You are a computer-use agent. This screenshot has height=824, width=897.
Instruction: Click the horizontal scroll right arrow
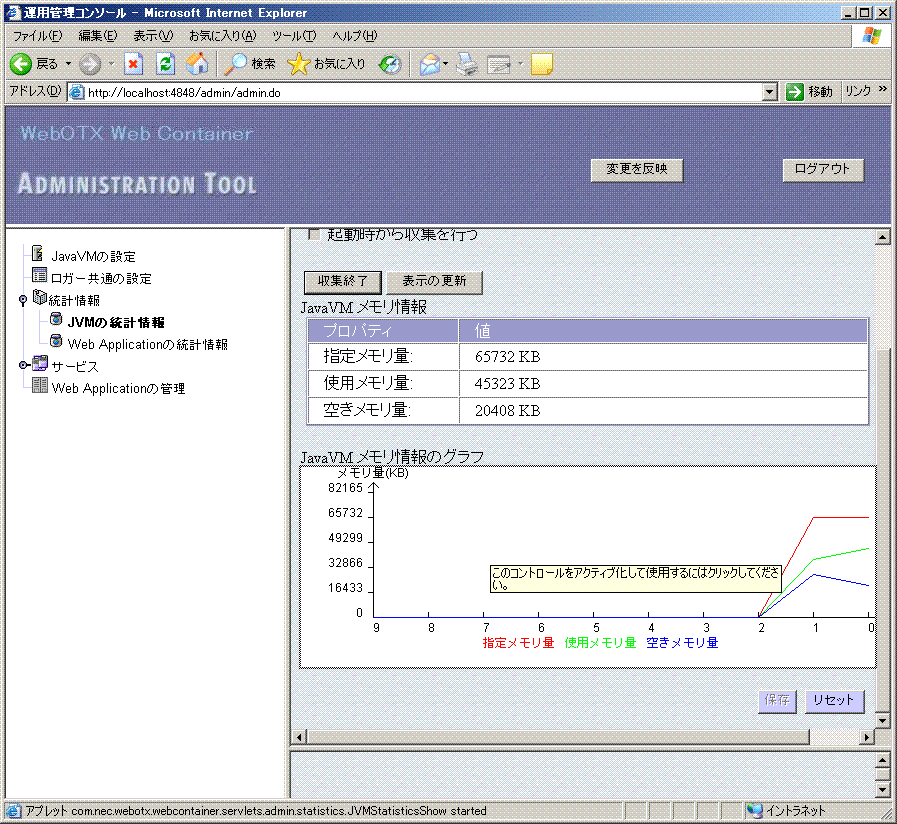click(x=867, y=736)
